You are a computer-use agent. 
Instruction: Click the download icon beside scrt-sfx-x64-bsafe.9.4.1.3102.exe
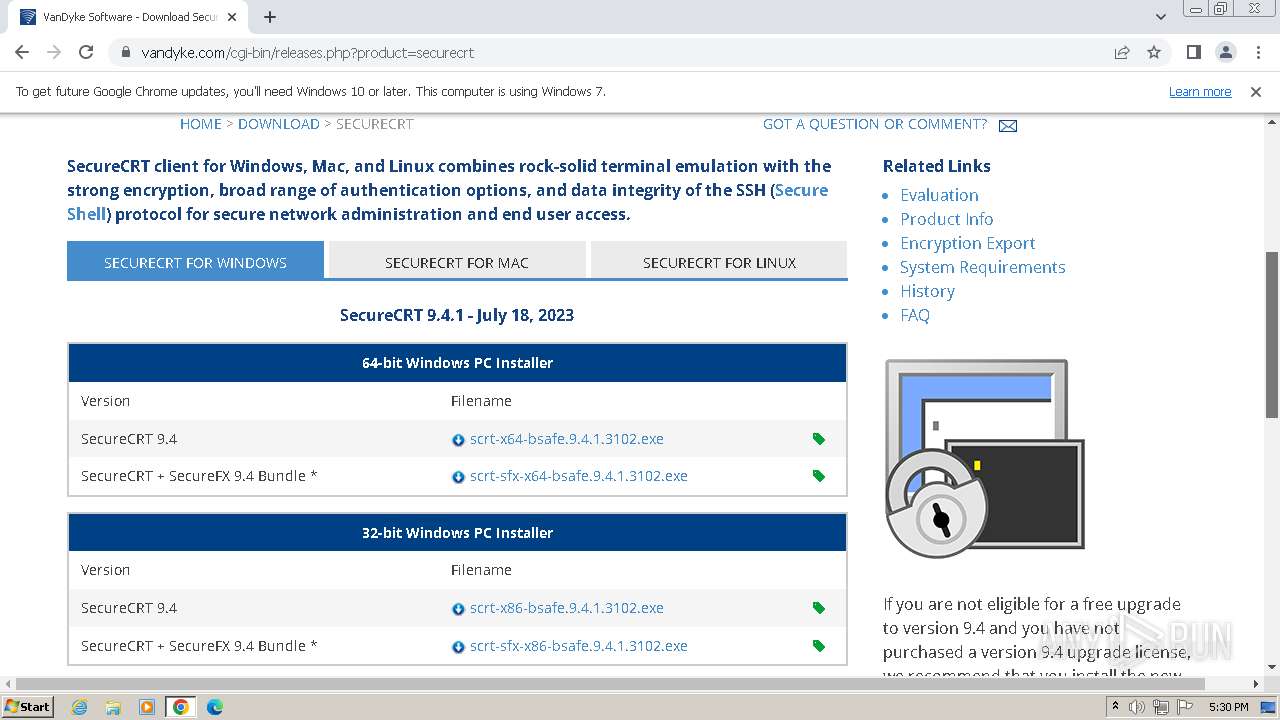[x=458, y=477]
